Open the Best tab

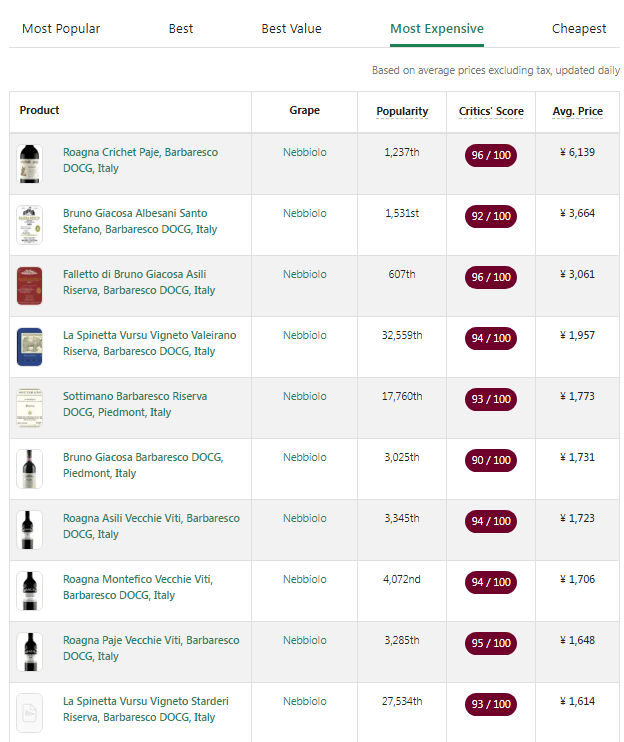coord(181,29)
